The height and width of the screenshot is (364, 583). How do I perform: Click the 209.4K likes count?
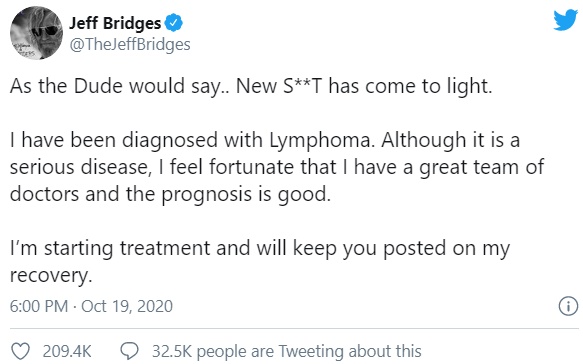[67, 351]
